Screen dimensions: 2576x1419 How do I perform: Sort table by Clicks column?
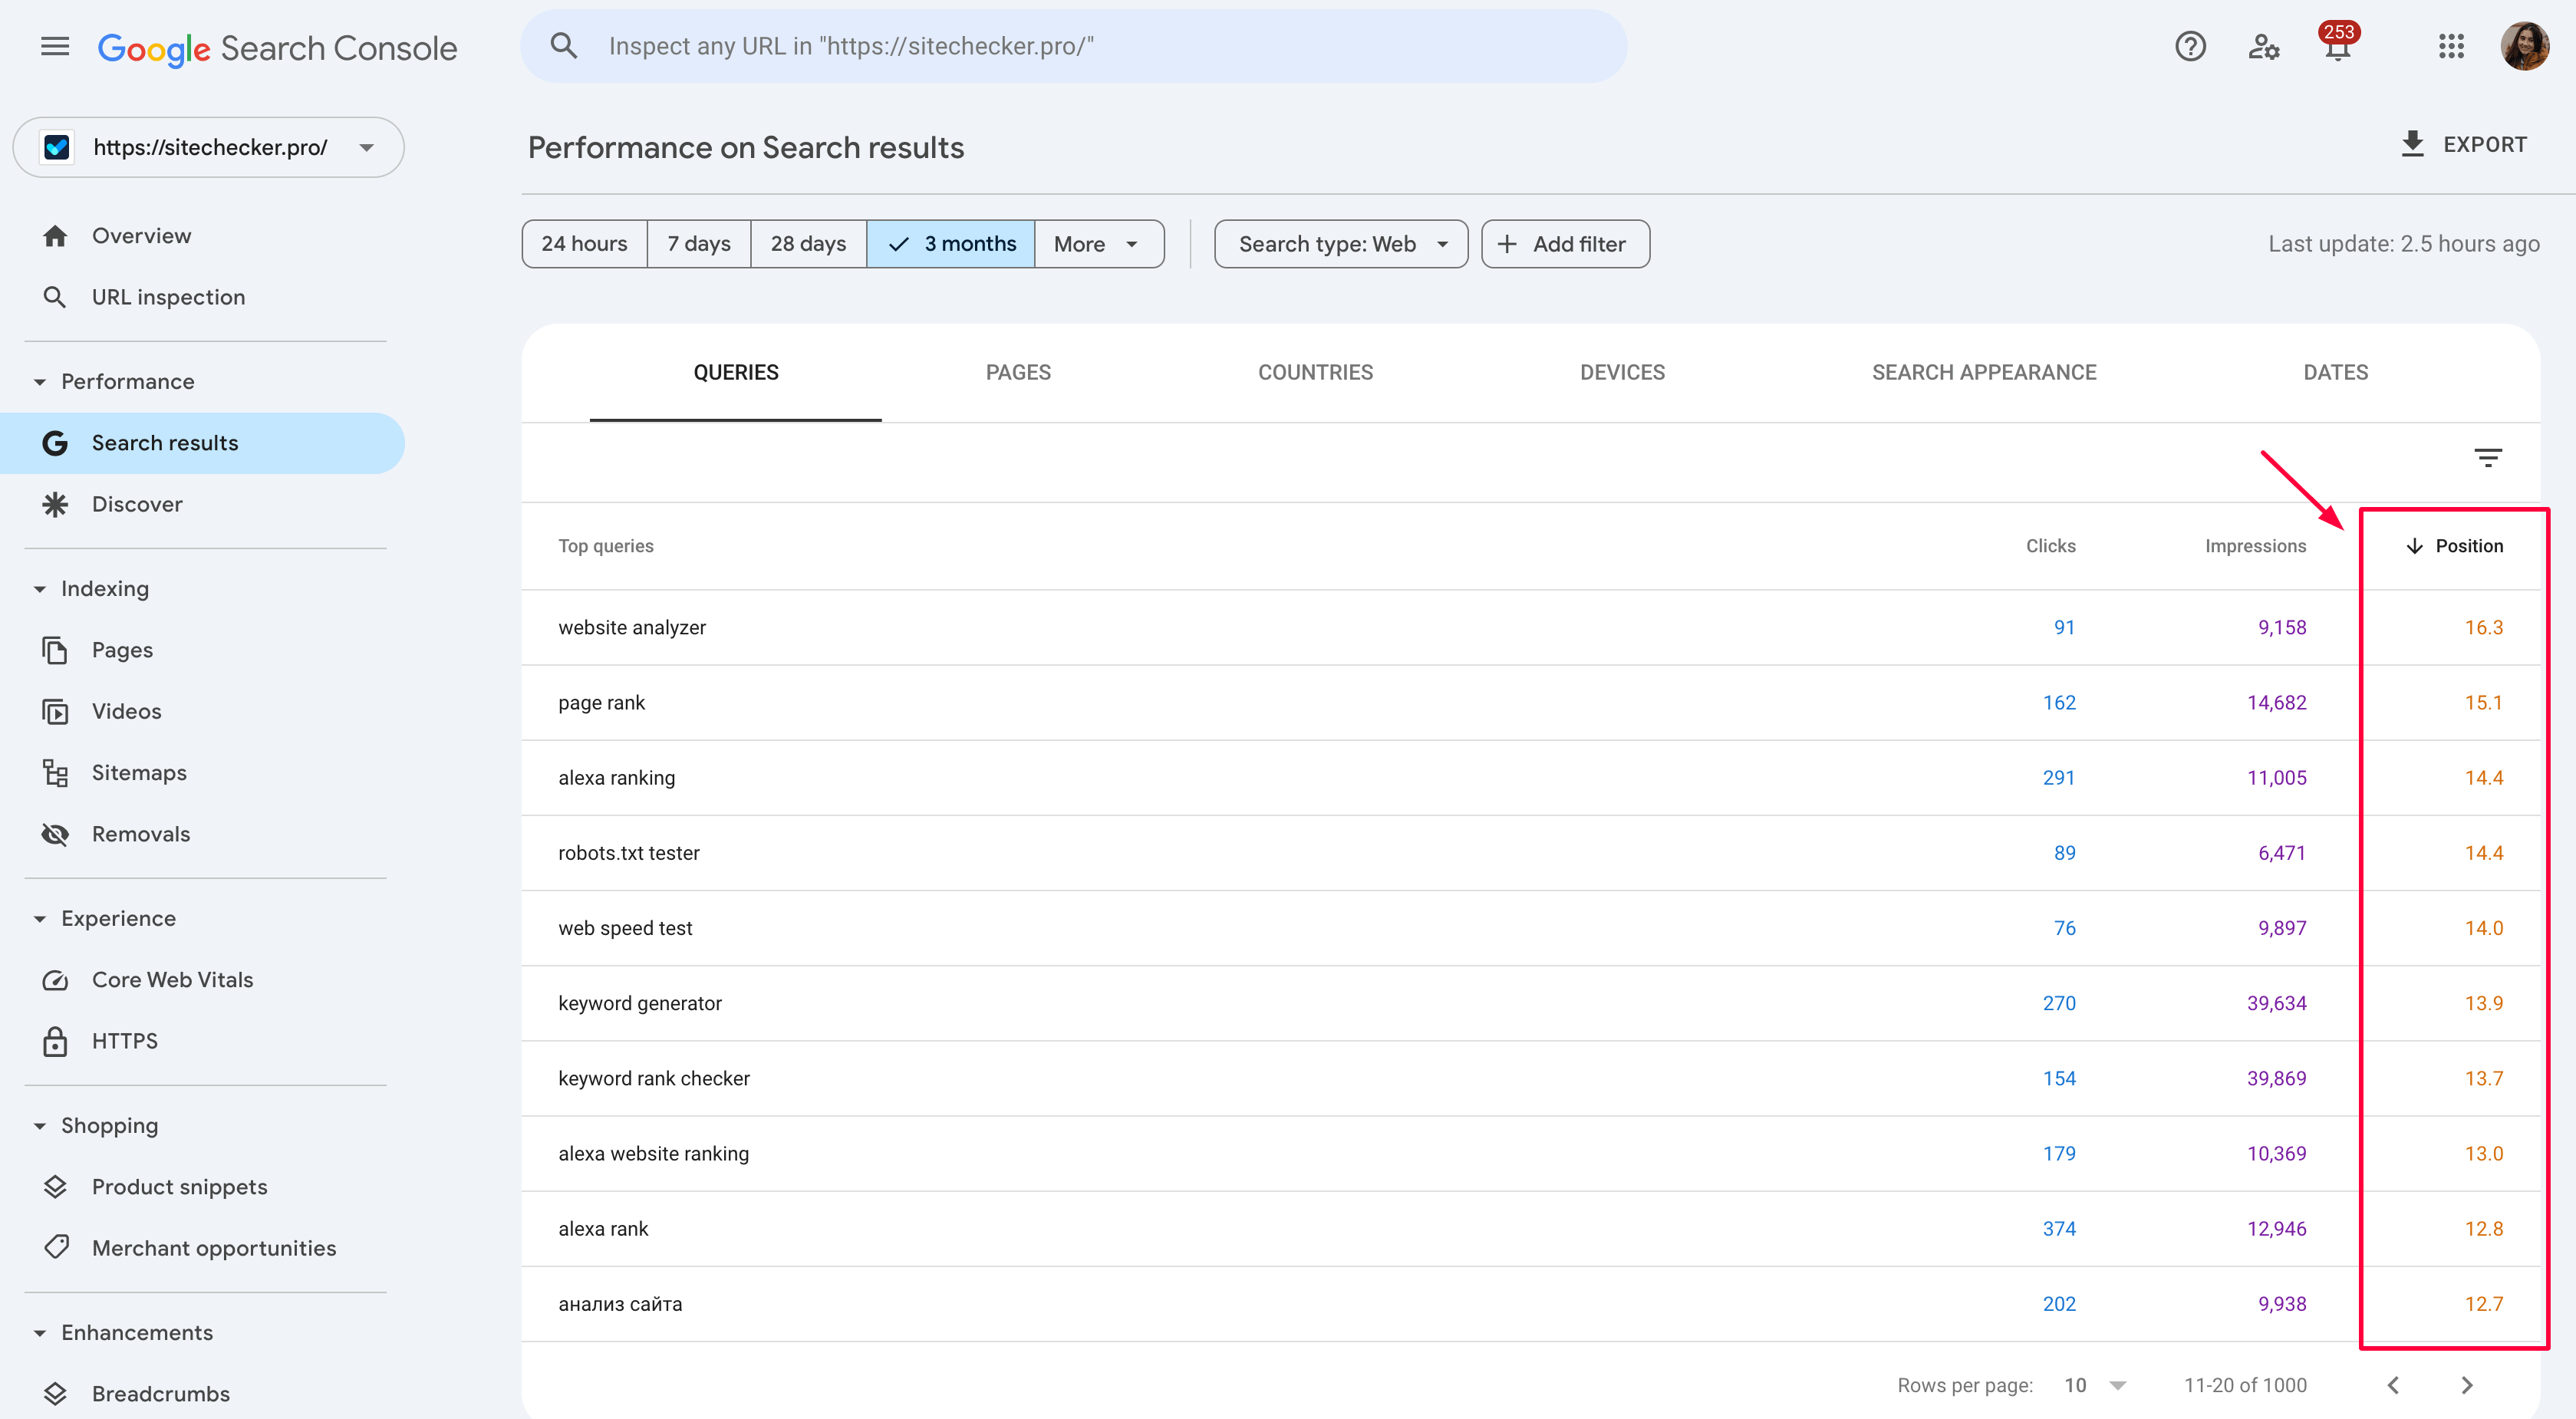2050,546
